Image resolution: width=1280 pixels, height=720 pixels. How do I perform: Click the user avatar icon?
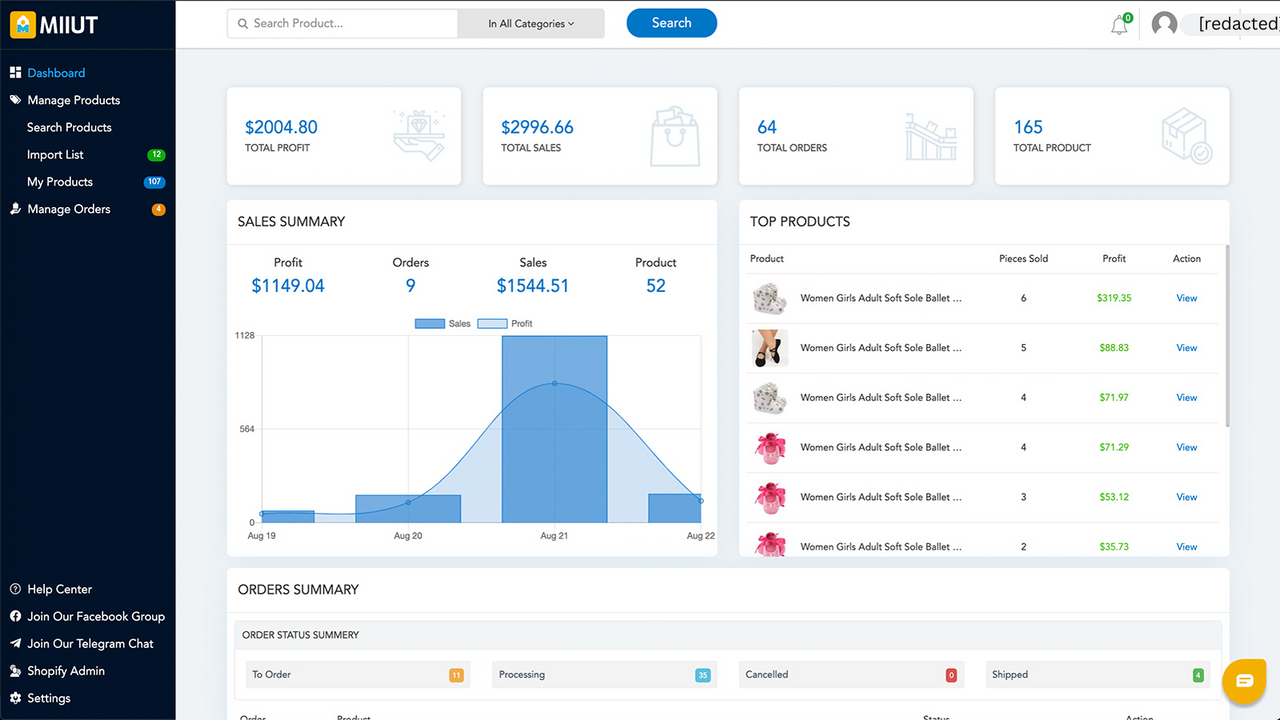[1164, 24]
